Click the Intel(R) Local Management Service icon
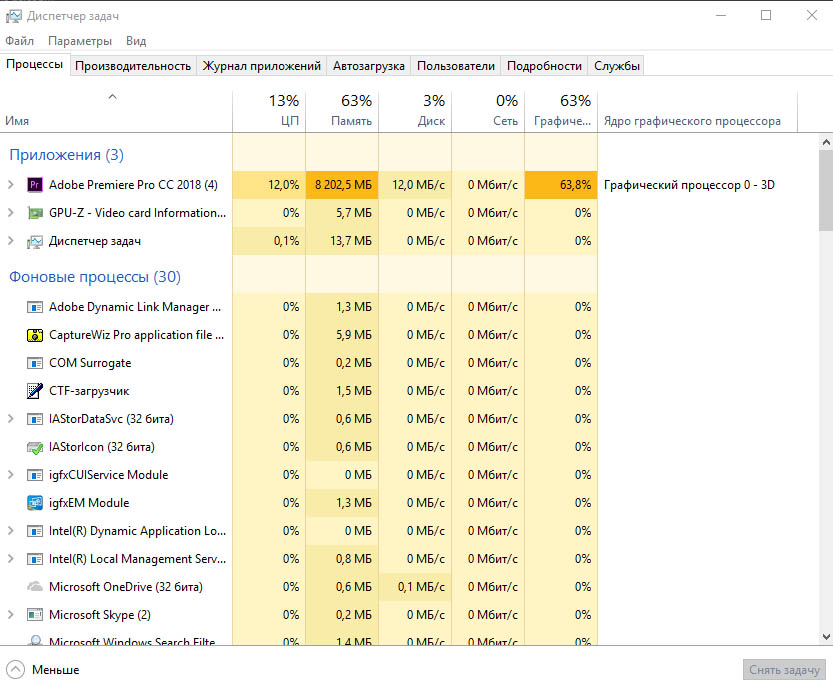The image size is (833, 692). click(x=35, y=559)
